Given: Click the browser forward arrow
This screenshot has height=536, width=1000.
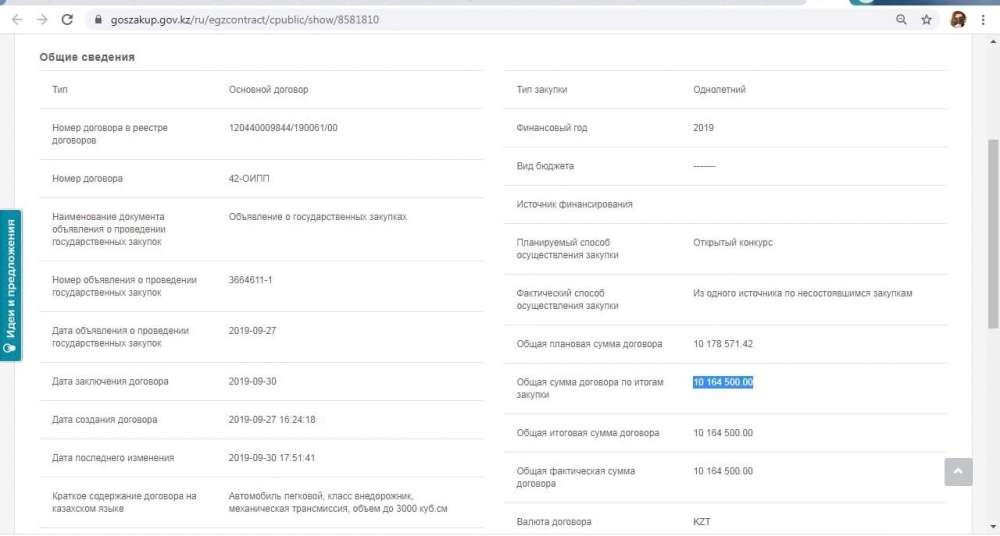Looking at the screenshot, I should click(42, 19).
